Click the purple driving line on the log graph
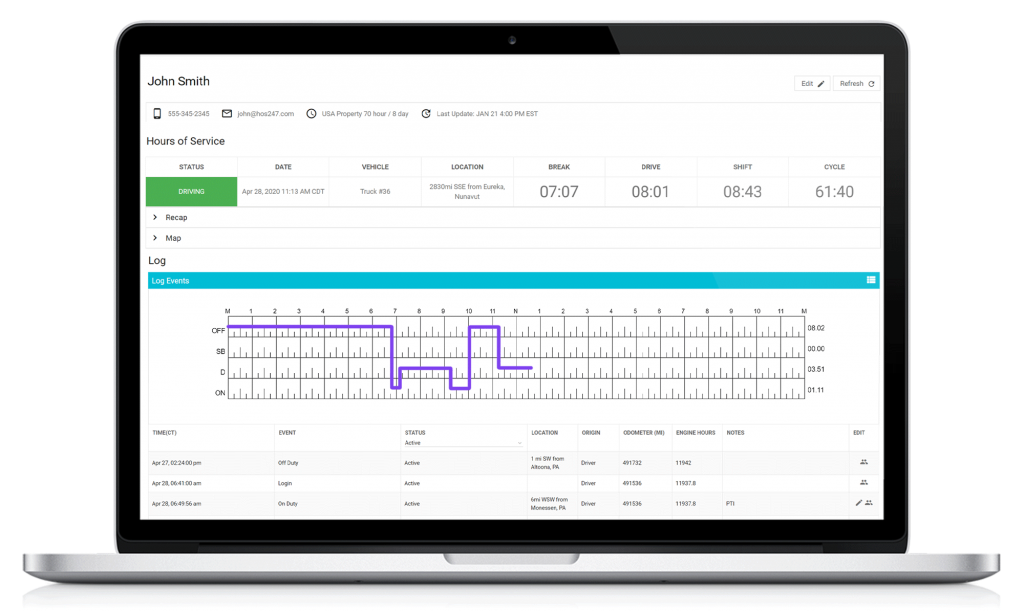Image resolution: width=1024 pixels, height=614 pixels. coord(310,325)
